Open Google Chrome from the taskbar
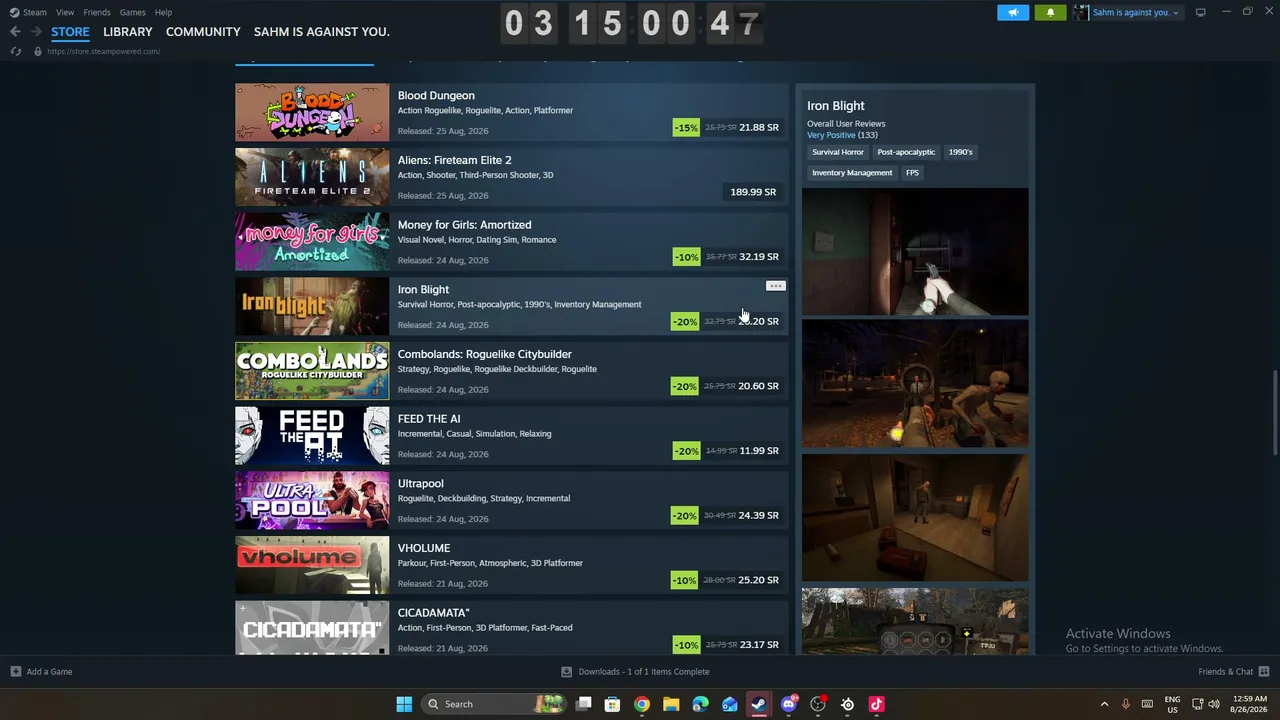This screenshot has height=720, width=1280. [x=642, y=704]
